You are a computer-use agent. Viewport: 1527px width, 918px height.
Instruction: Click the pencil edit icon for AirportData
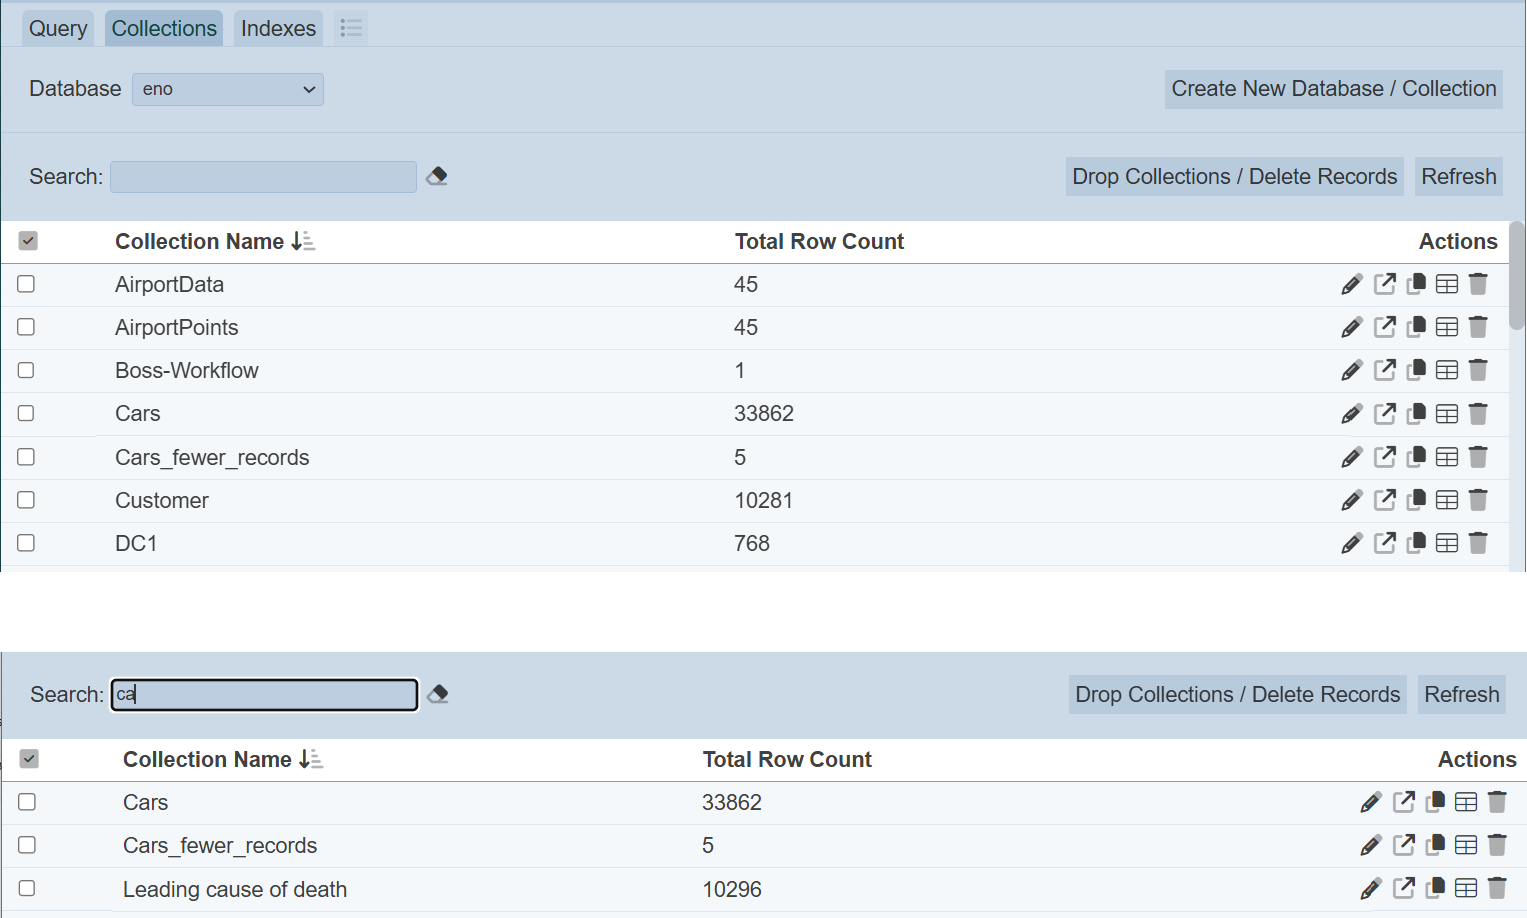click(1351, 285)
